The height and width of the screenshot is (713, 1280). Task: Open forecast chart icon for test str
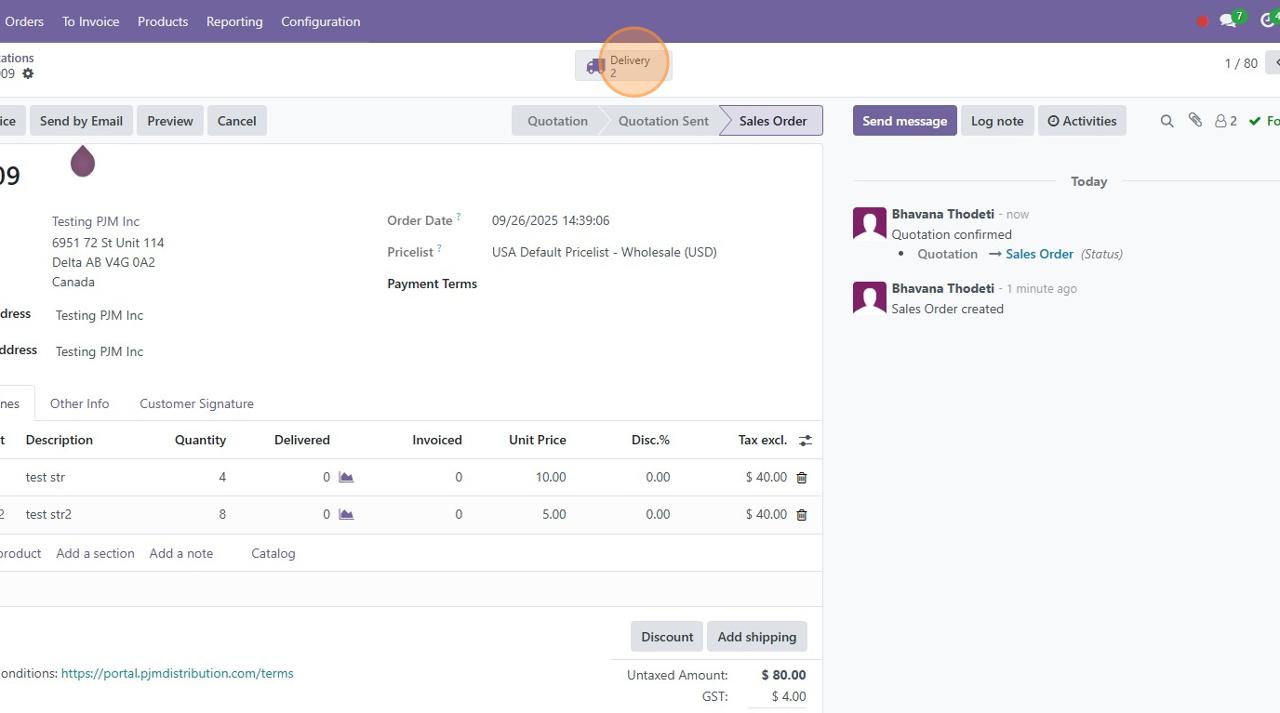(x=346, y=478)
